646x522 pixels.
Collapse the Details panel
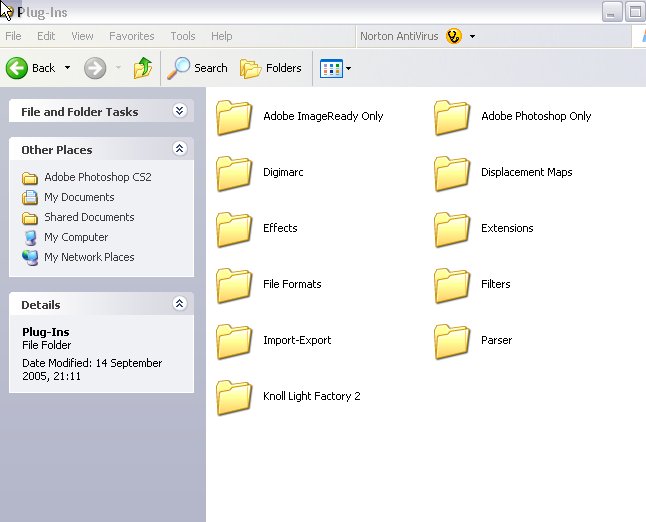(x=179, y=304)
